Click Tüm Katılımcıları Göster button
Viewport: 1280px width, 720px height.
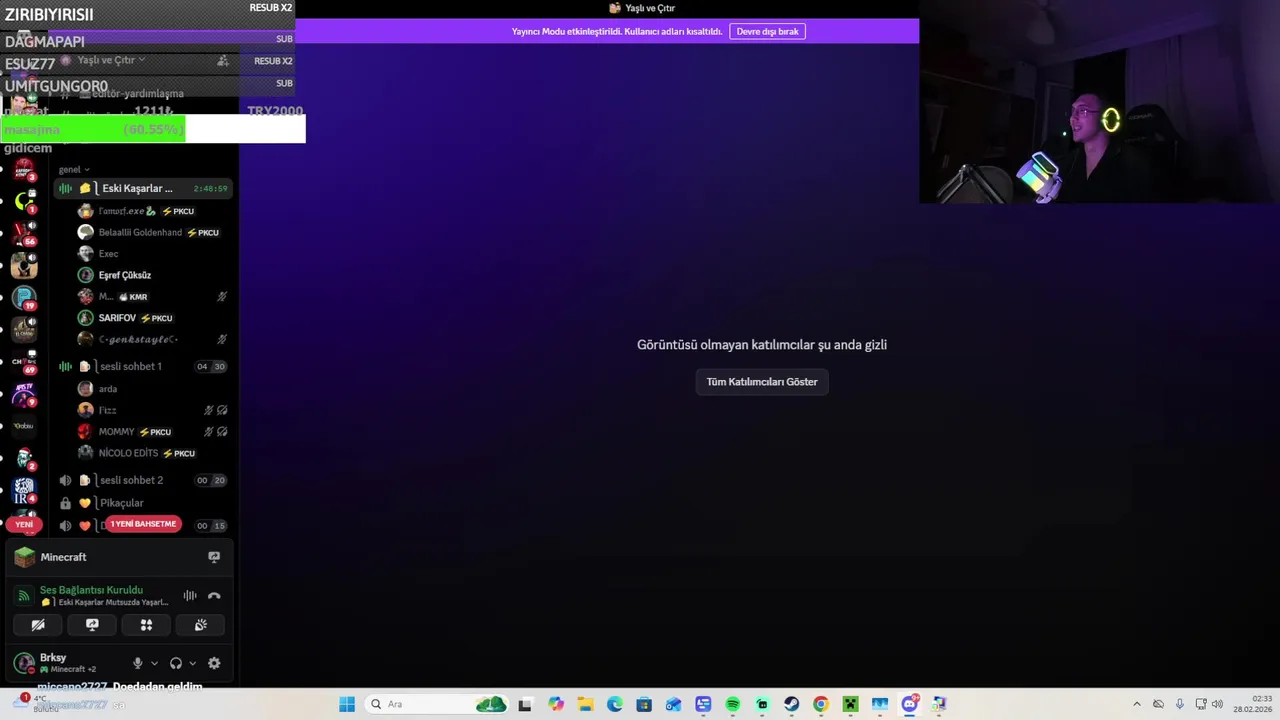pyautogui.click(x=762, y=382)
